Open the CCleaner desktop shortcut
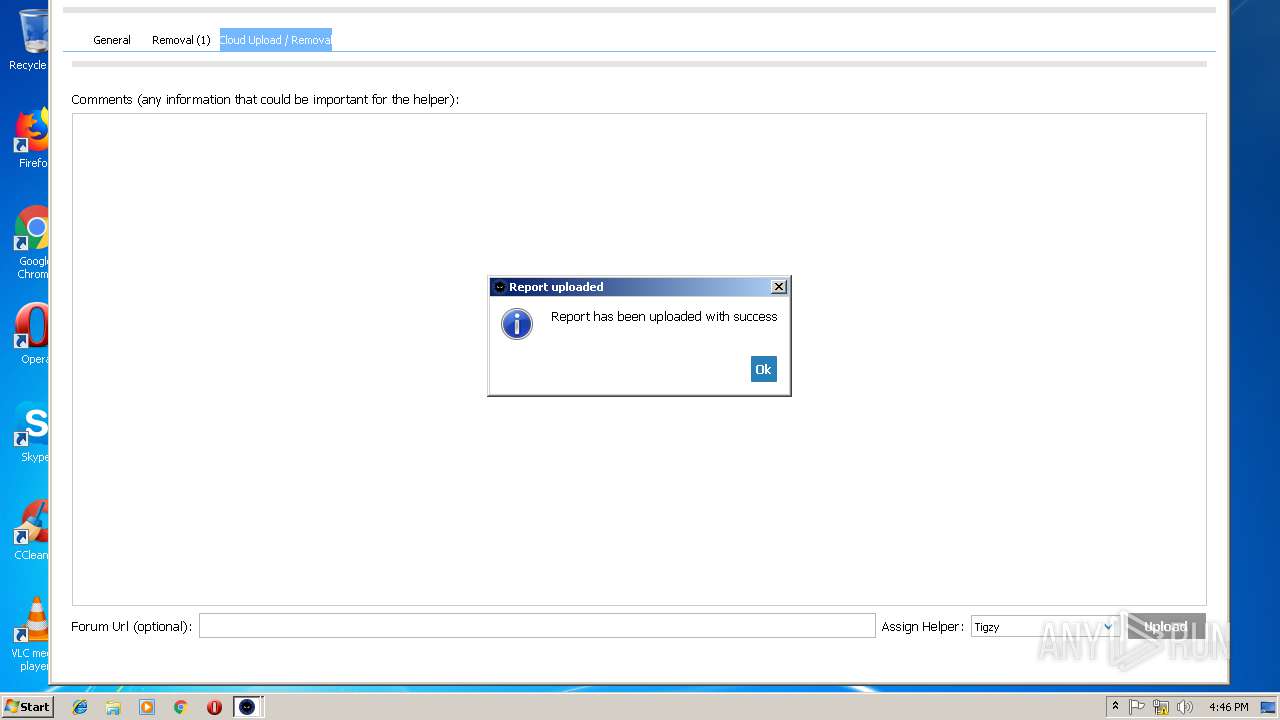1280x720 pixels. tap(31, 530)
